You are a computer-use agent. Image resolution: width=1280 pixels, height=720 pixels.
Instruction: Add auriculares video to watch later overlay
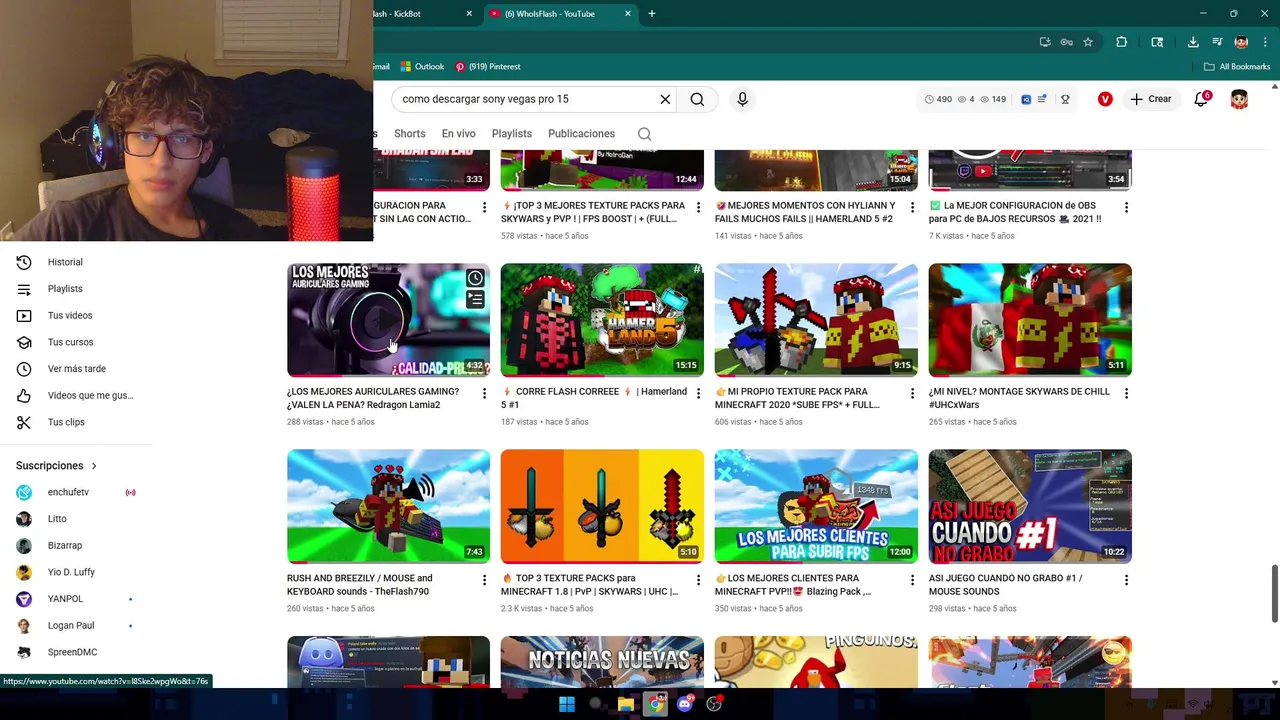(475, 279)
